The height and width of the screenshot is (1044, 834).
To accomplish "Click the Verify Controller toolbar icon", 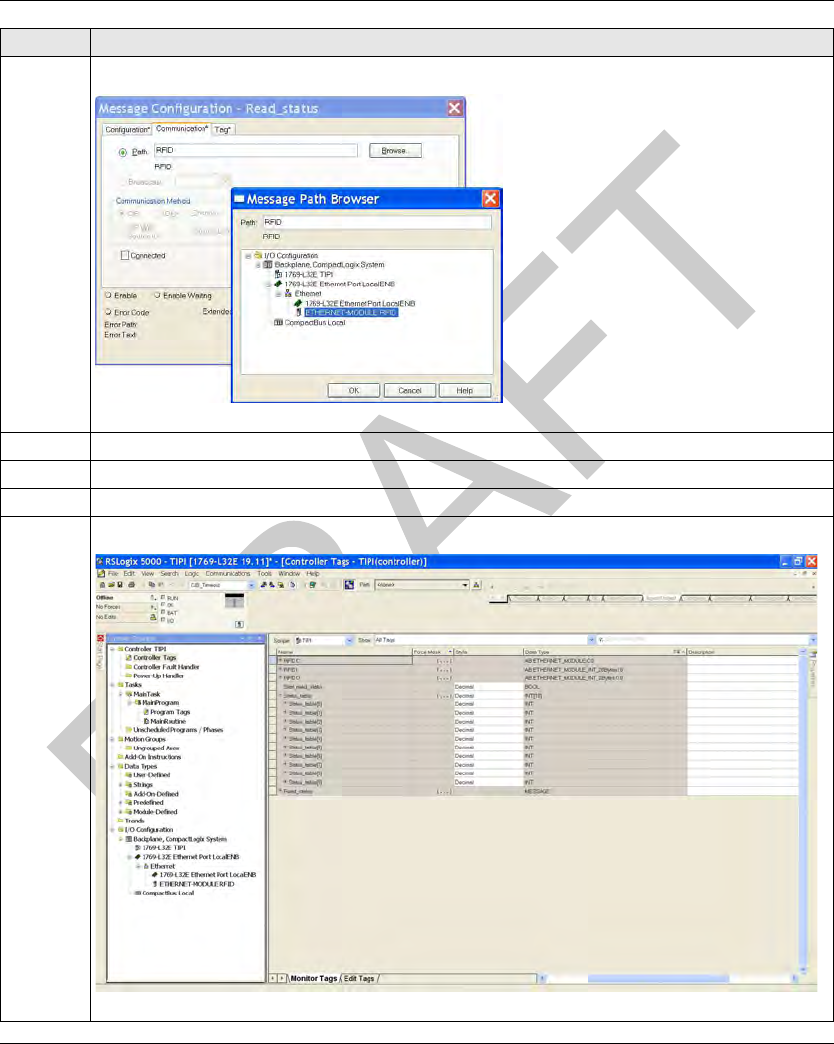I will pyautogui.click(x=312, y=585).
